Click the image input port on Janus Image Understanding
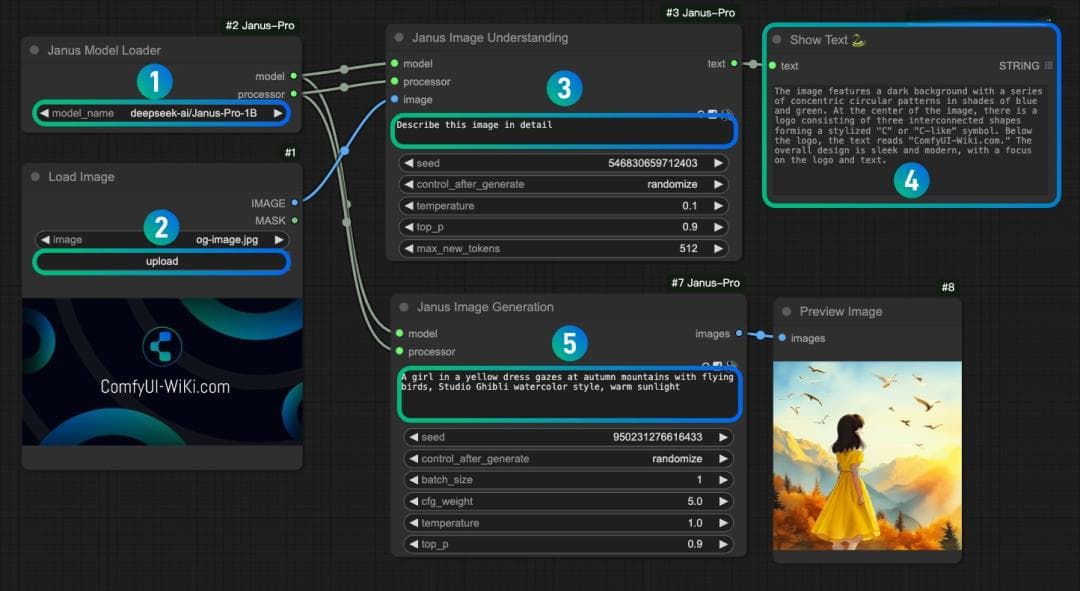Viewport: 1080px width, 591px height. 395,99
